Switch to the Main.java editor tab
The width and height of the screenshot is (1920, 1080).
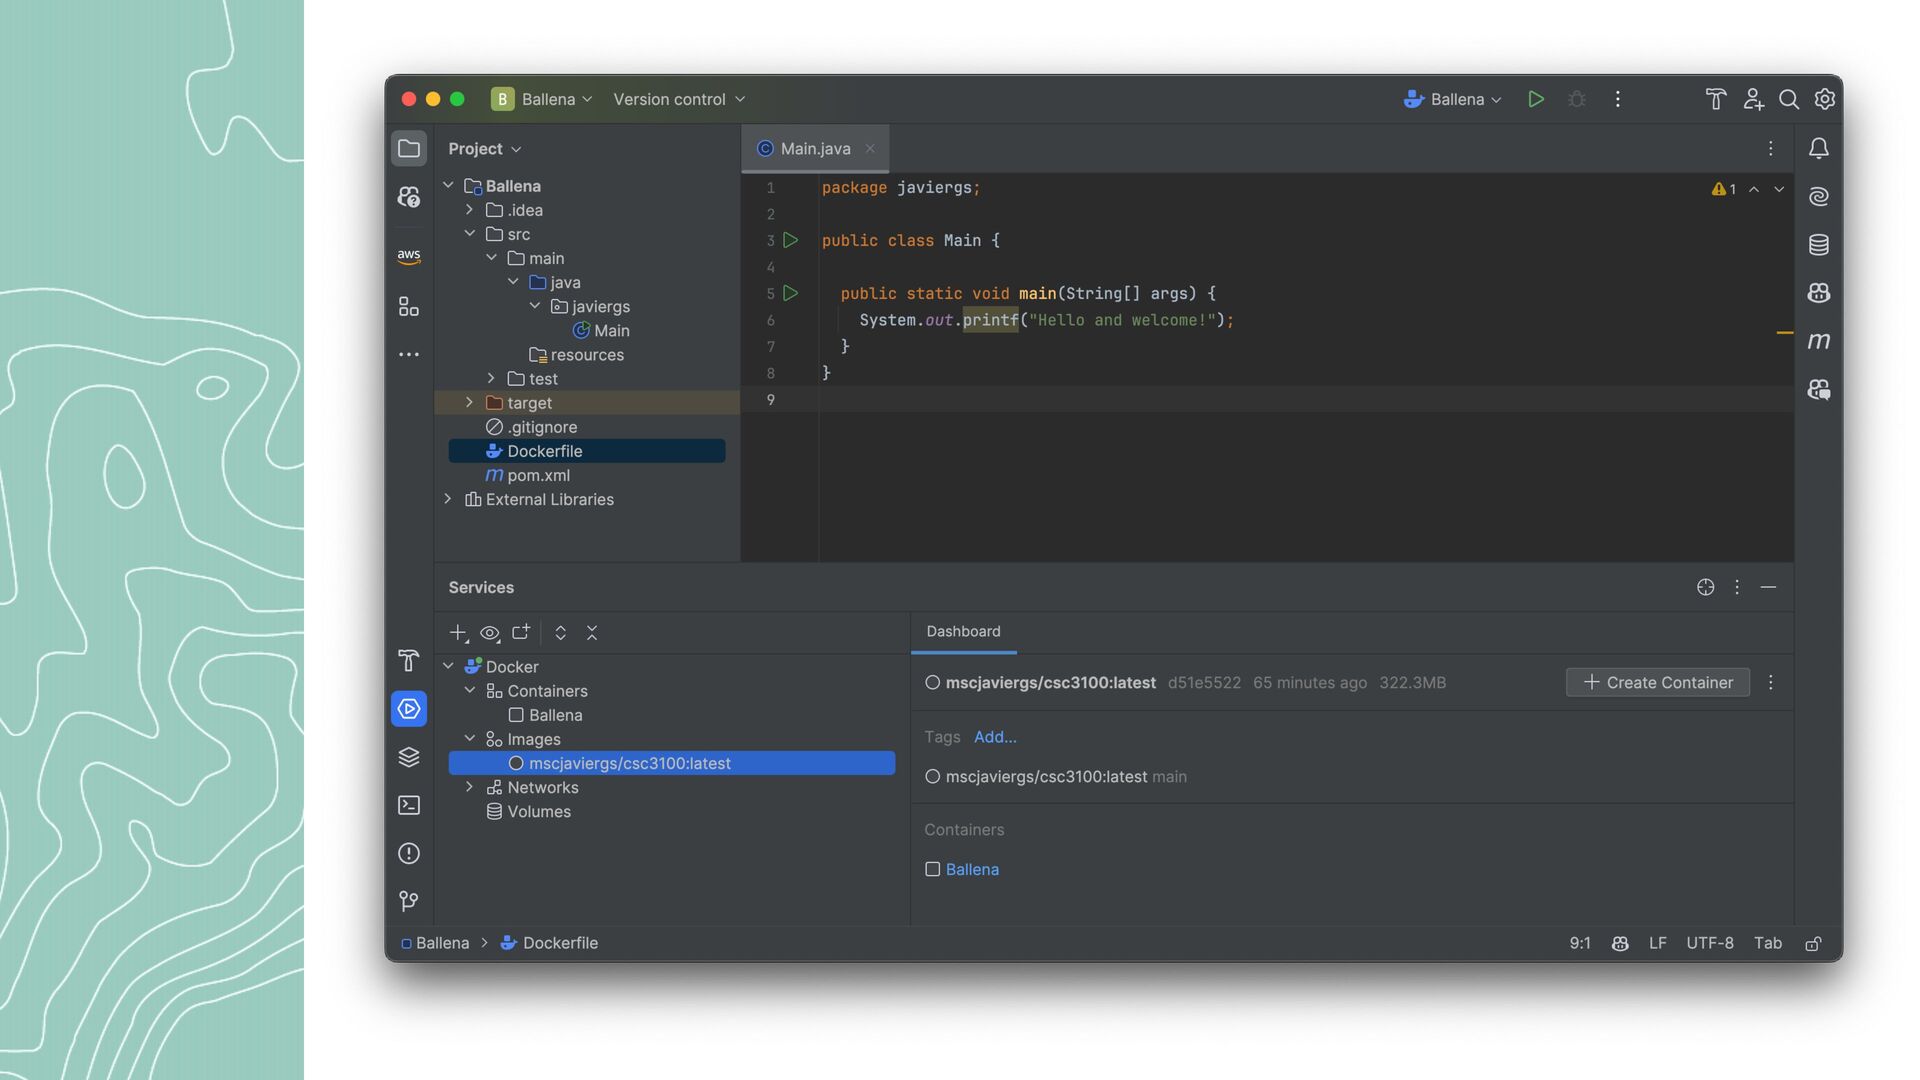[x=815, y=148]
